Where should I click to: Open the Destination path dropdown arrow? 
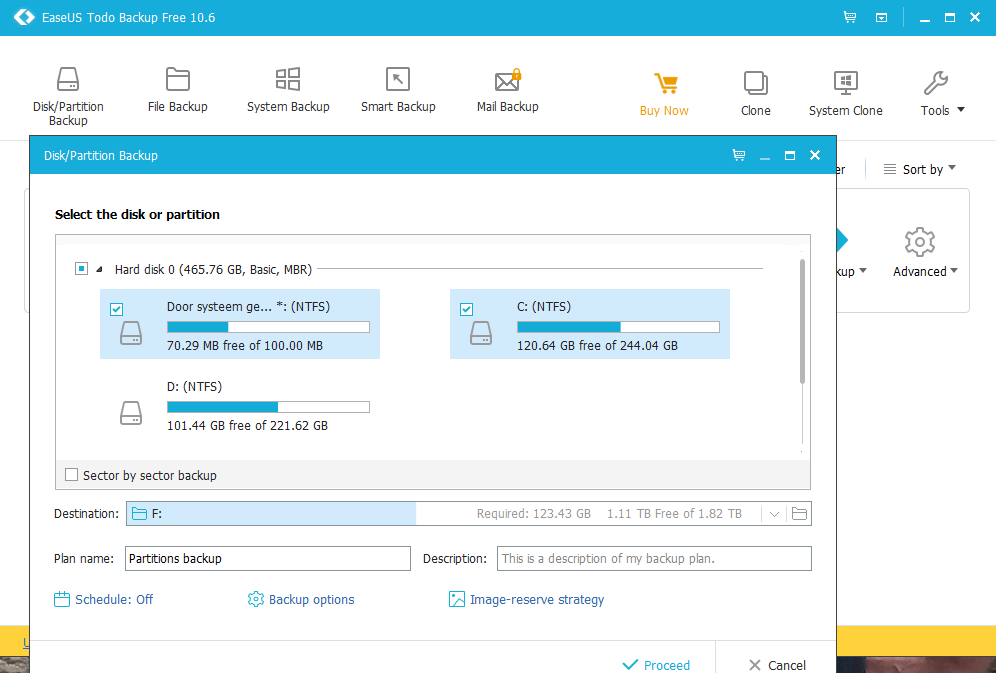tap(774, 514)
